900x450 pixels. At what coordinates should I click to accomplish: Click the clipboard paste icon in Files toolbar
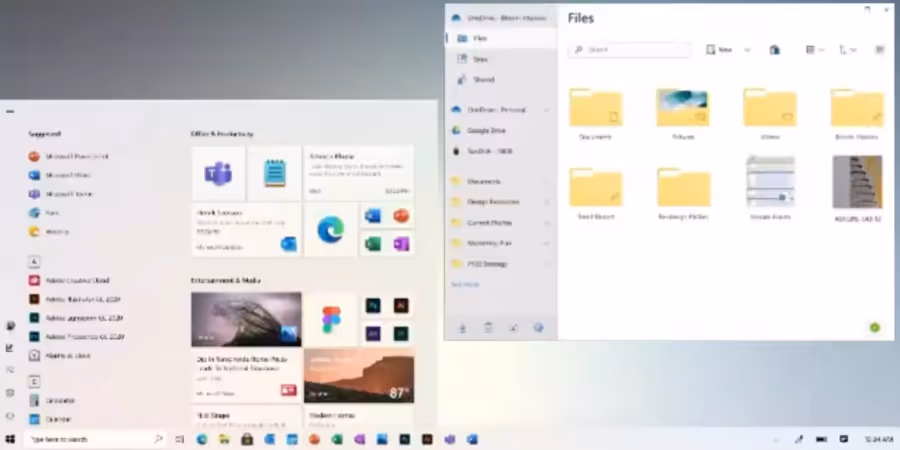pos(774,50)
